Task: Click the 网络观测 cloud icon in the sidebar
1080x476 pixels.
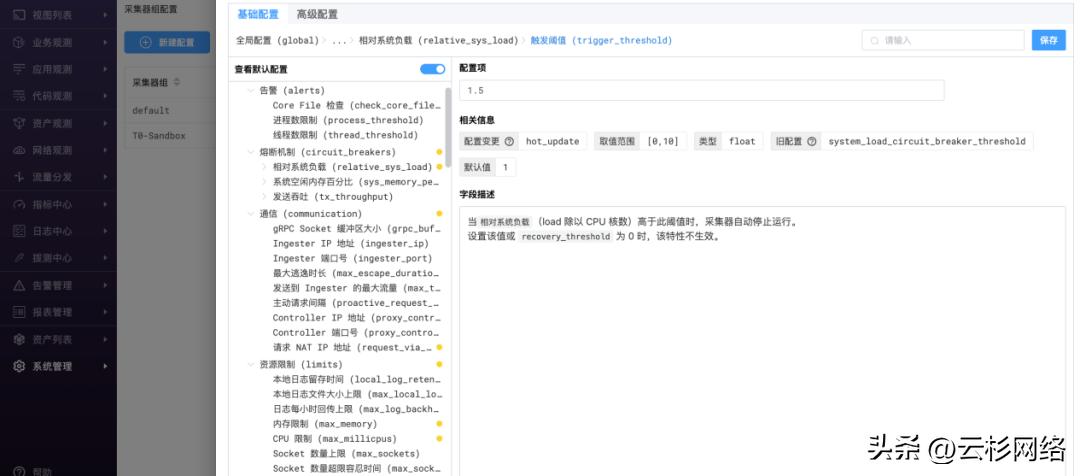Action: click(x=19, y=150)
